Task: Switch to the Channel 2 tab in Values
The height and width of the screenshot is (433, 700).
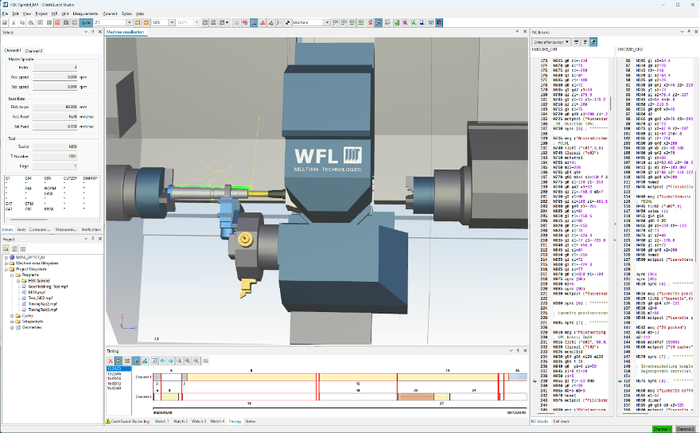Action: (x=34, y=50)
